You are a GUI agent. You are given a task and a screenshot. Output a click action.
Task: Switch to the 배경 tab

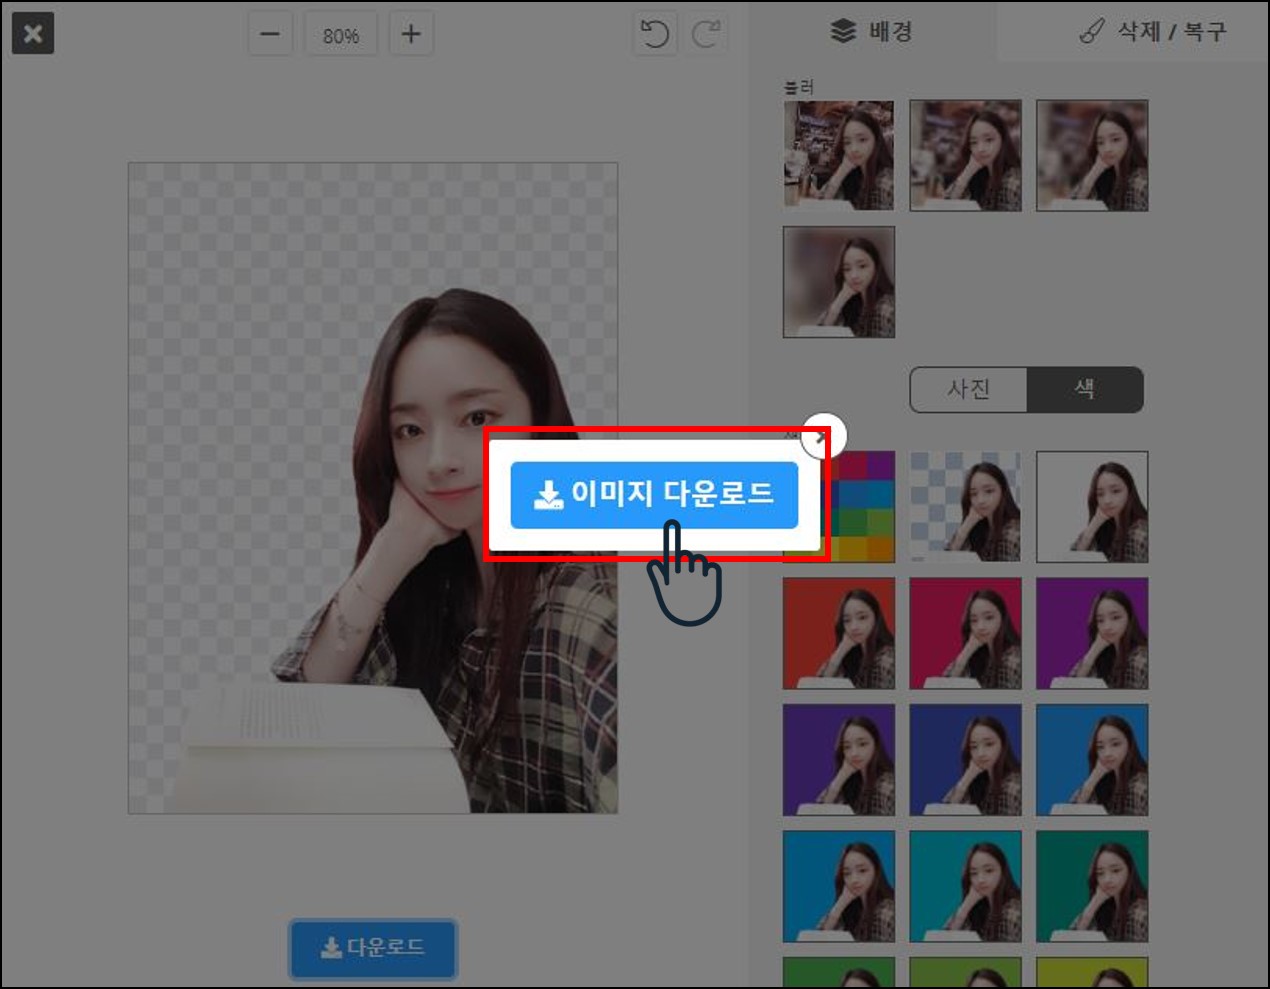click(x=872, y=31)
